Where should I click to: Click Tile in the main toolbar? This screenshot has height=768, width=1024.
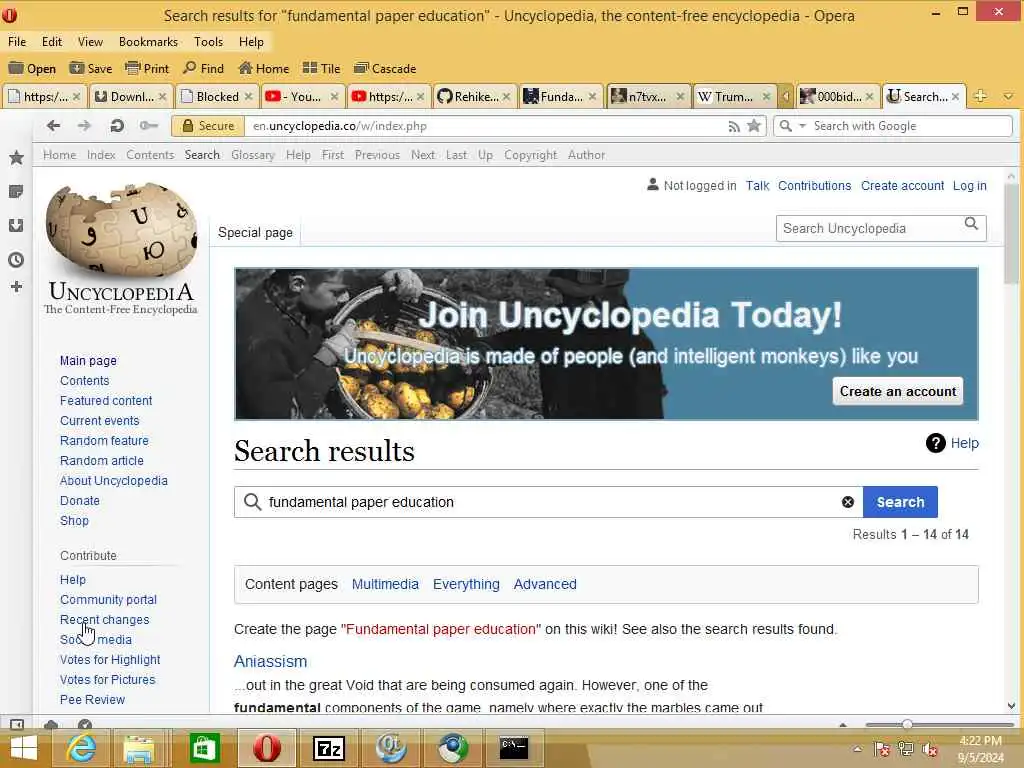(321, 69)
